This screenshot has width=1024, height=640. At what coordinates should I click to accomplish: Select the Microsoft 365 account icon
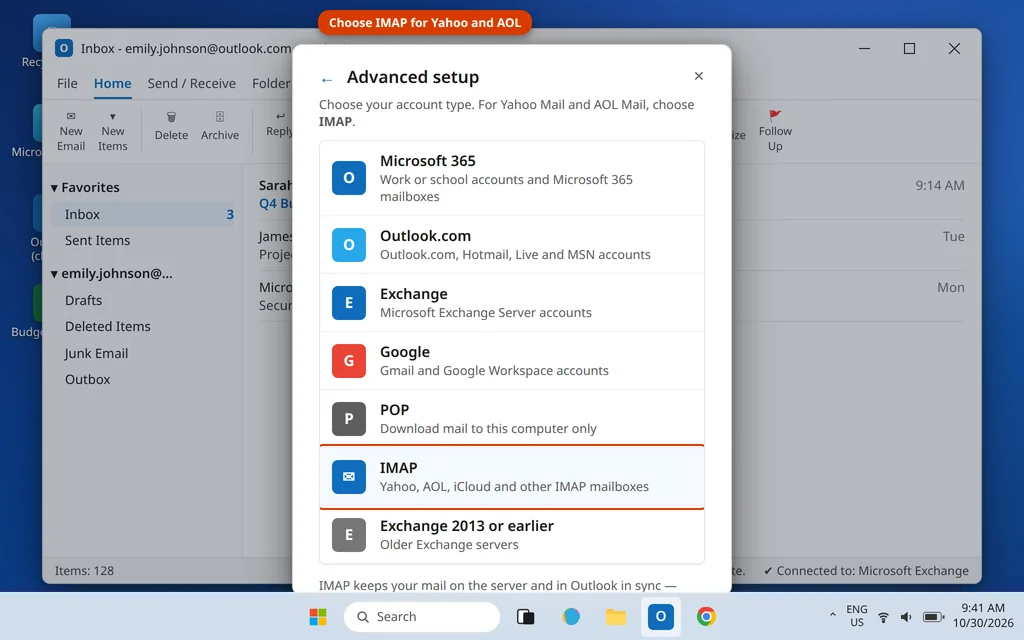(x=349, y=178)
